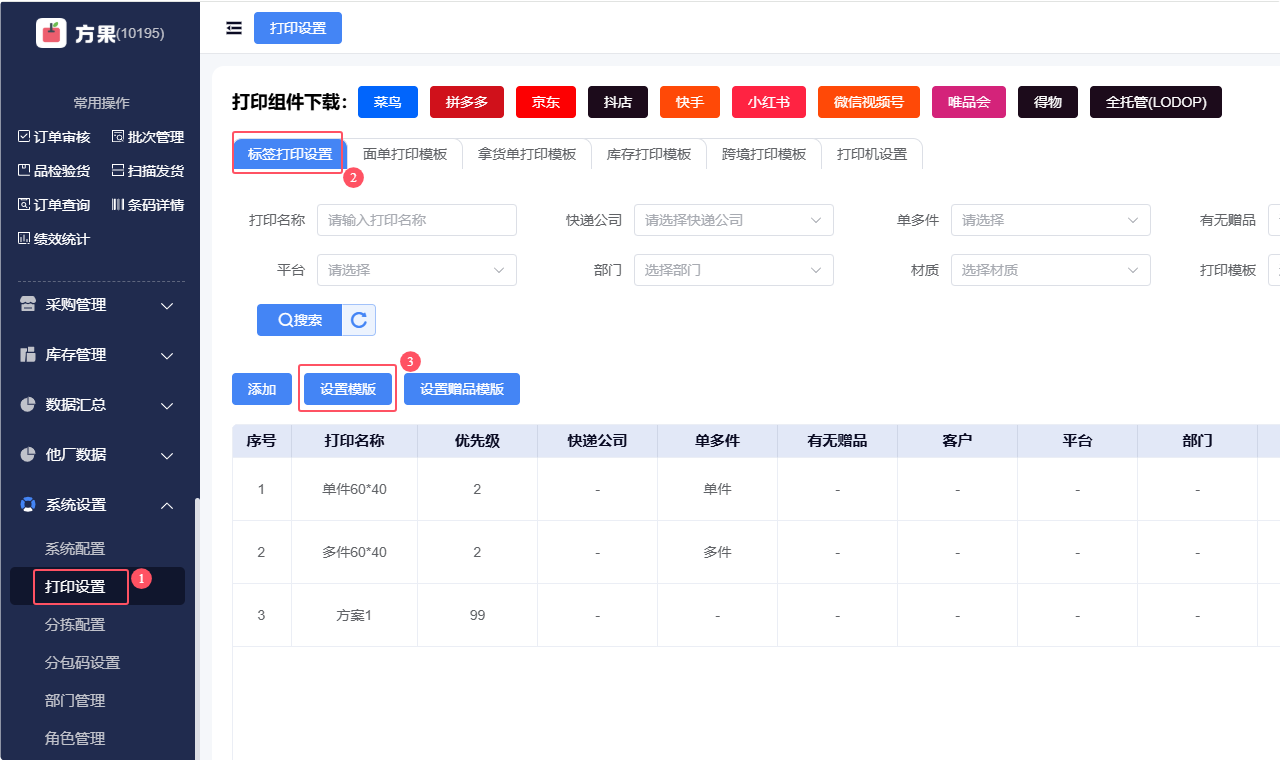Select the 多件60*40 table row name
The image size is (1280, 760).
tap(354, 552)
